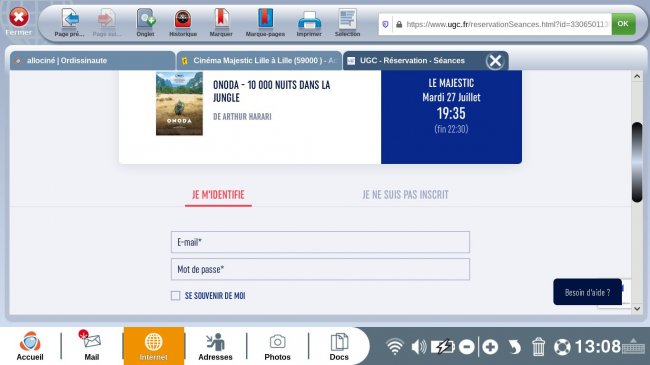
Task: Click De Arthur Harari director text
Action: click(242, 117)
